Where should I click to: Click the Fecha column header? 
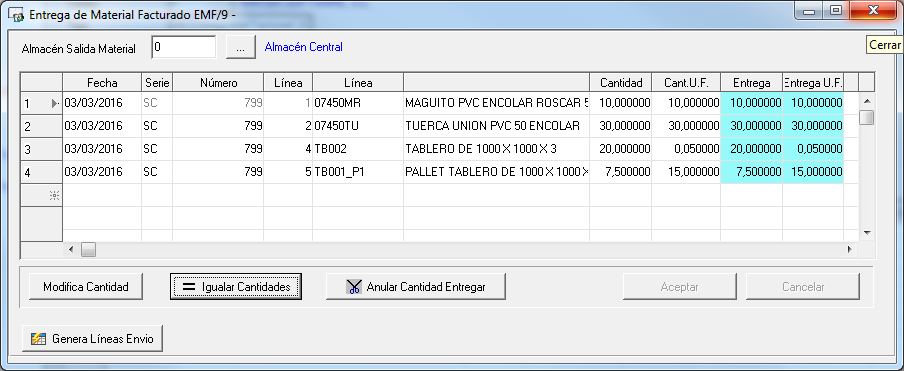pyautogui.click(x=102, y=83)
